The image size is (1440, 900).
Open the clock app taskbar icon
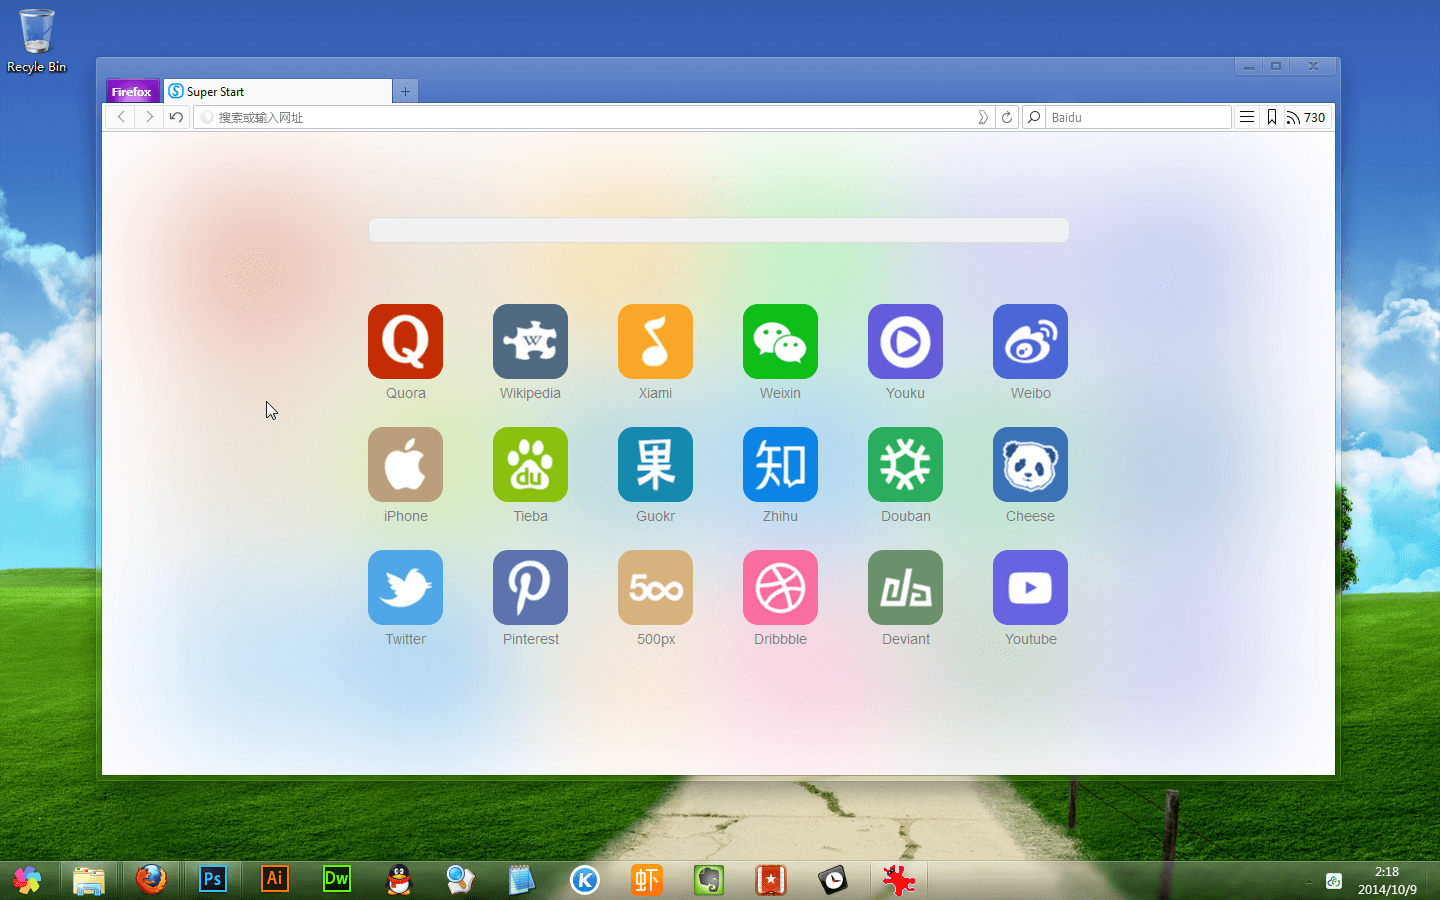tap(833, 880)
